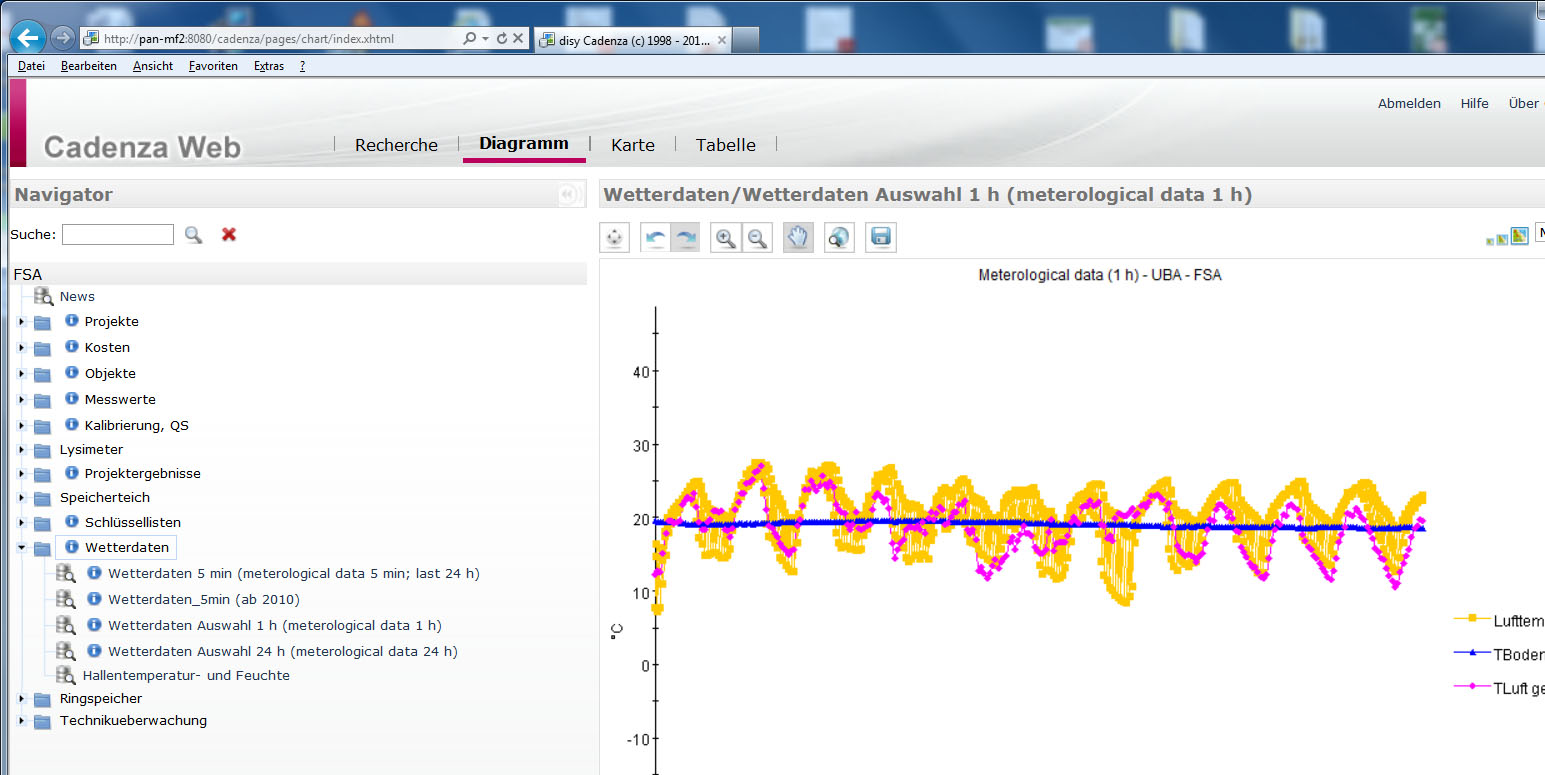The height and width of the screenshot is (775, 1545).
Task: Click the search magnifier next to Suche
Action: (x=193, y=234)
